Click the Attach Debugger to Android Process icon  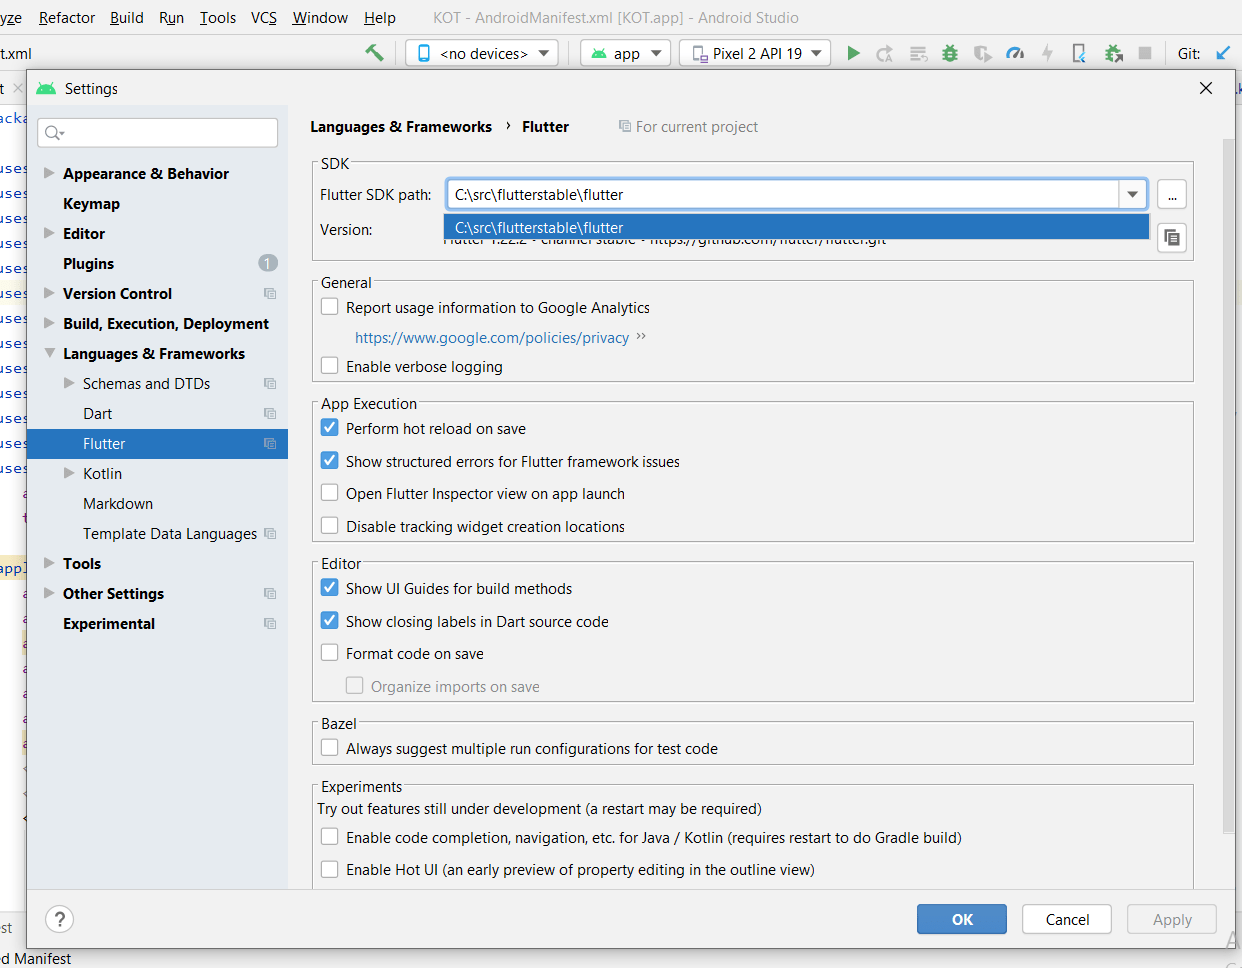[x=1113, y=53]
